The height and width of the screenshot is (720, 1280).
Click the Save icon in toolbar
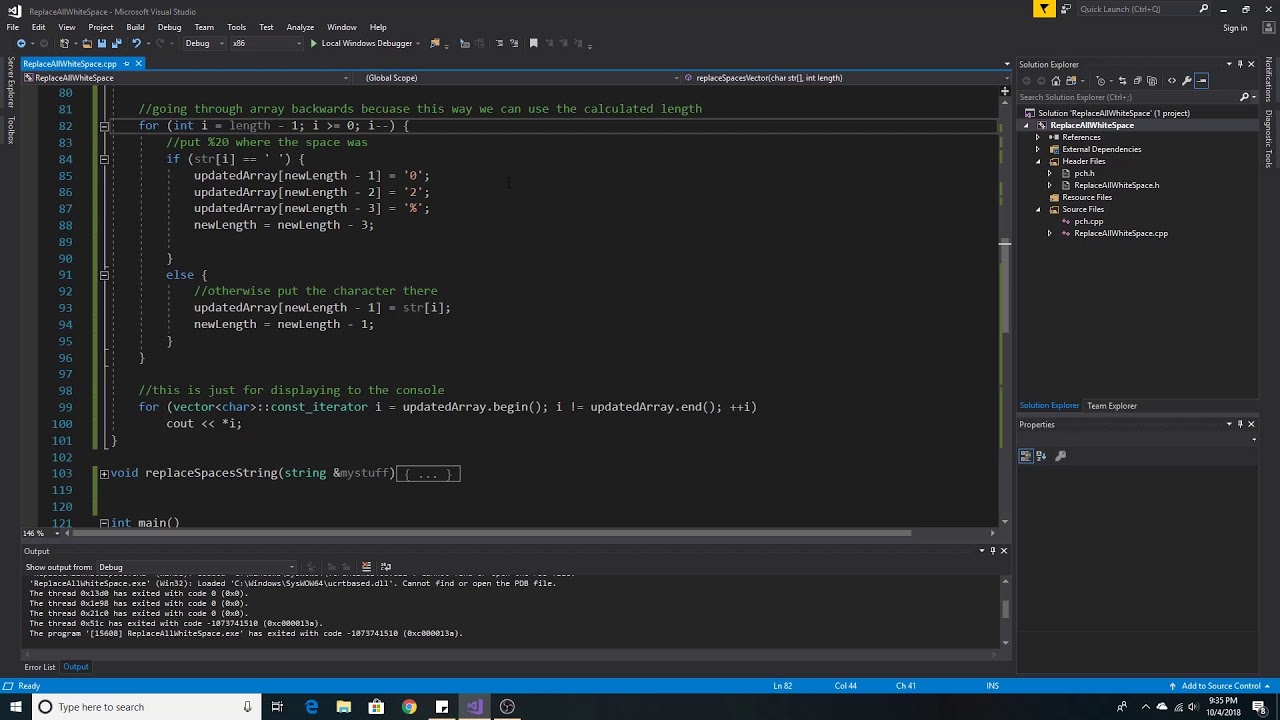click(101, 43)
